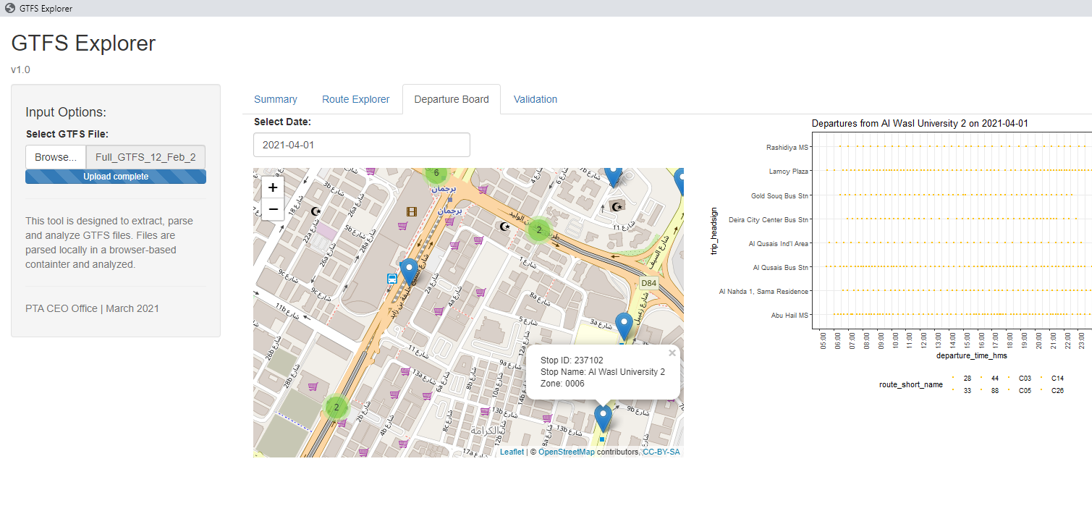This screenshot has width=1092, height=519.
Task: Zoom out on the map
Action: tap(273, 210)
